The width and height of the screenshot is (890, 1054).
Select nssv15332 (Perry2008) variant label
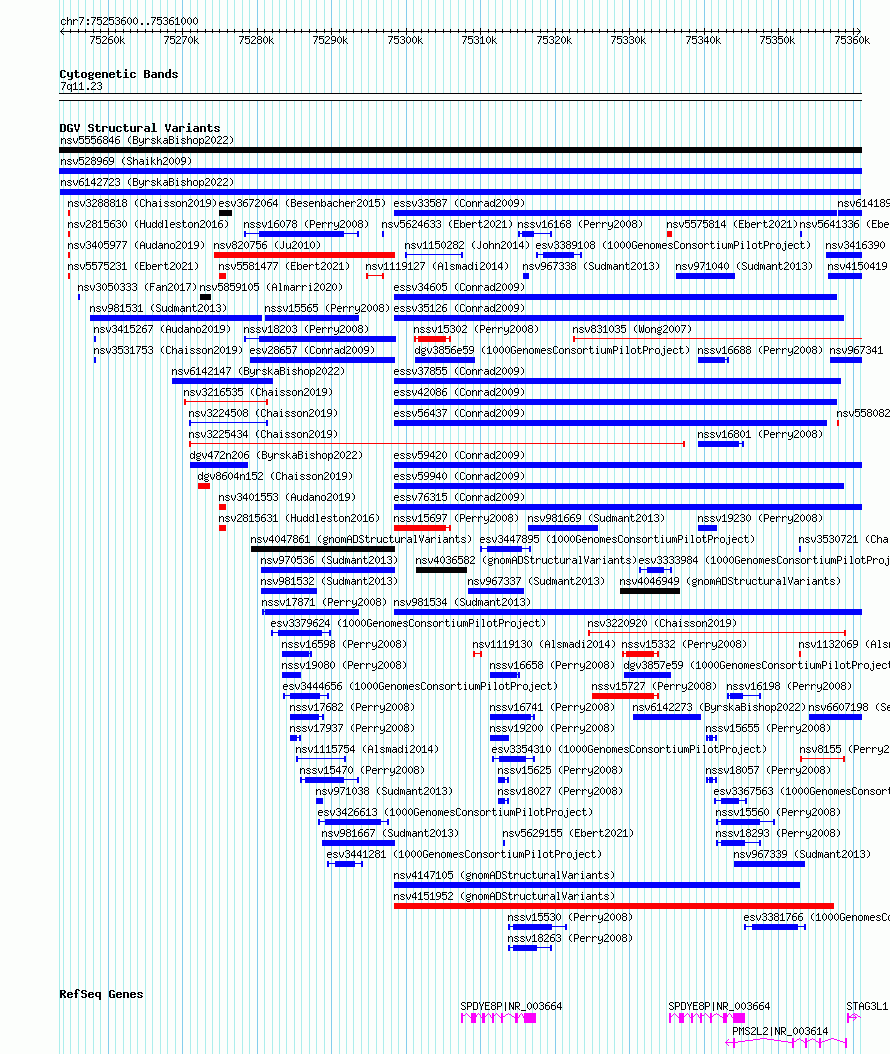[684, 644]
